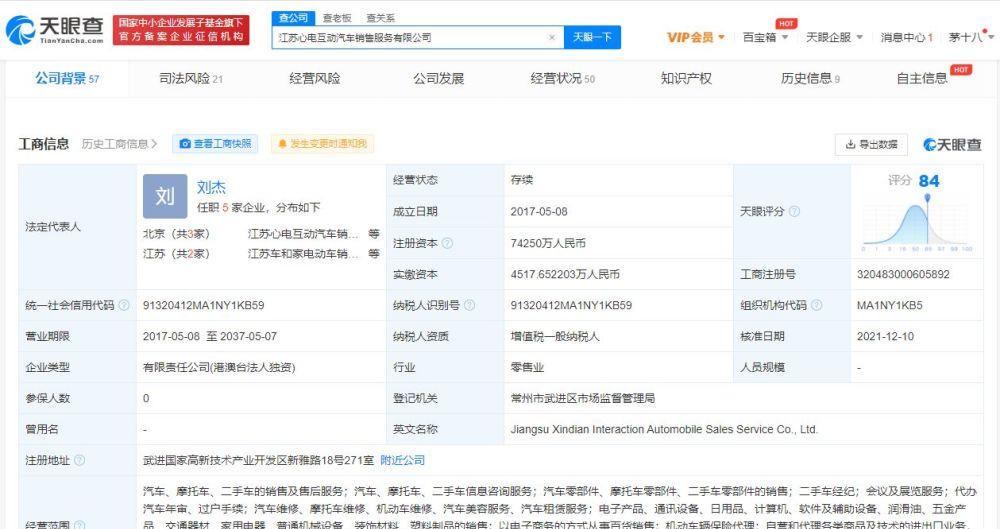Select the 司法风险 tab

(x=191, y=78)
